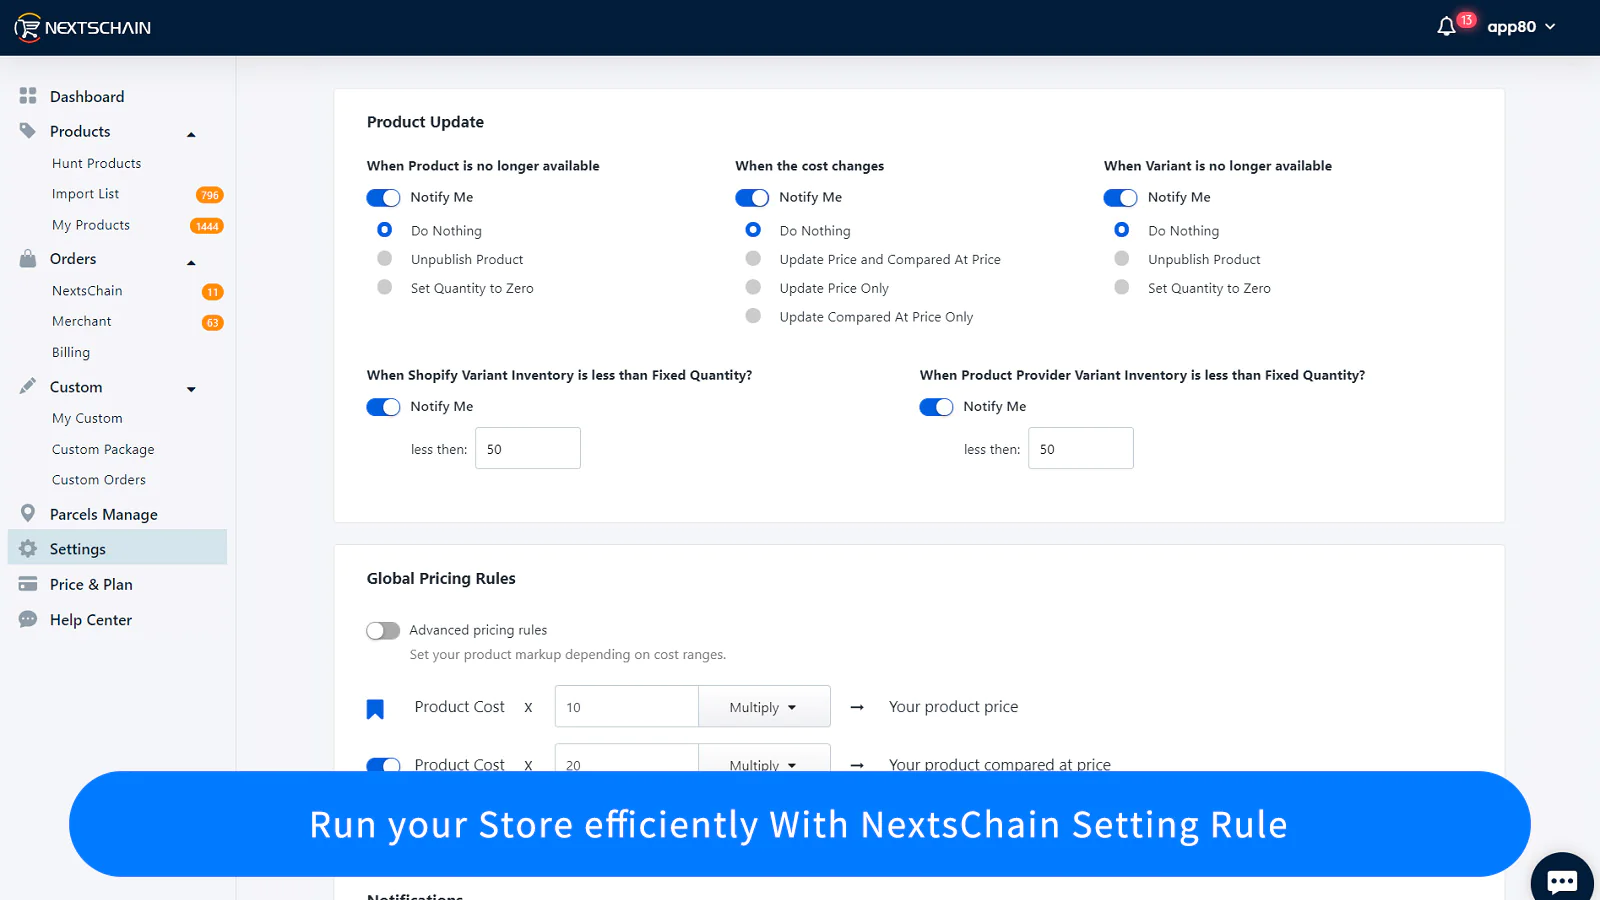Screen dimensions: 1600x900
Task: Click Shopify inventory less then field
Action: coord(528,448)
